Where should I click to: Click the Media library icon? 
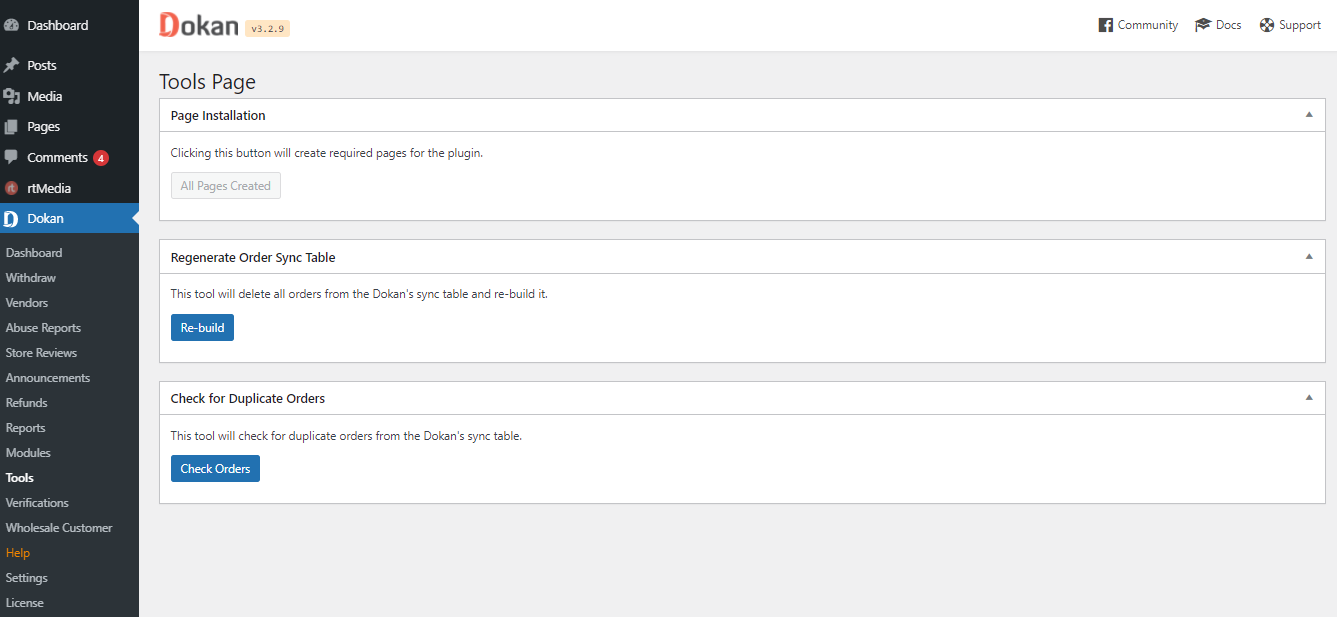click(12, 96)
